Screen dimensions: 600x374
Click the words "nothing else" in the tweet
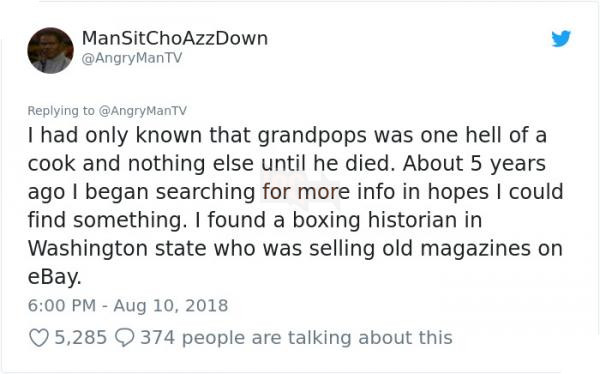191,164
